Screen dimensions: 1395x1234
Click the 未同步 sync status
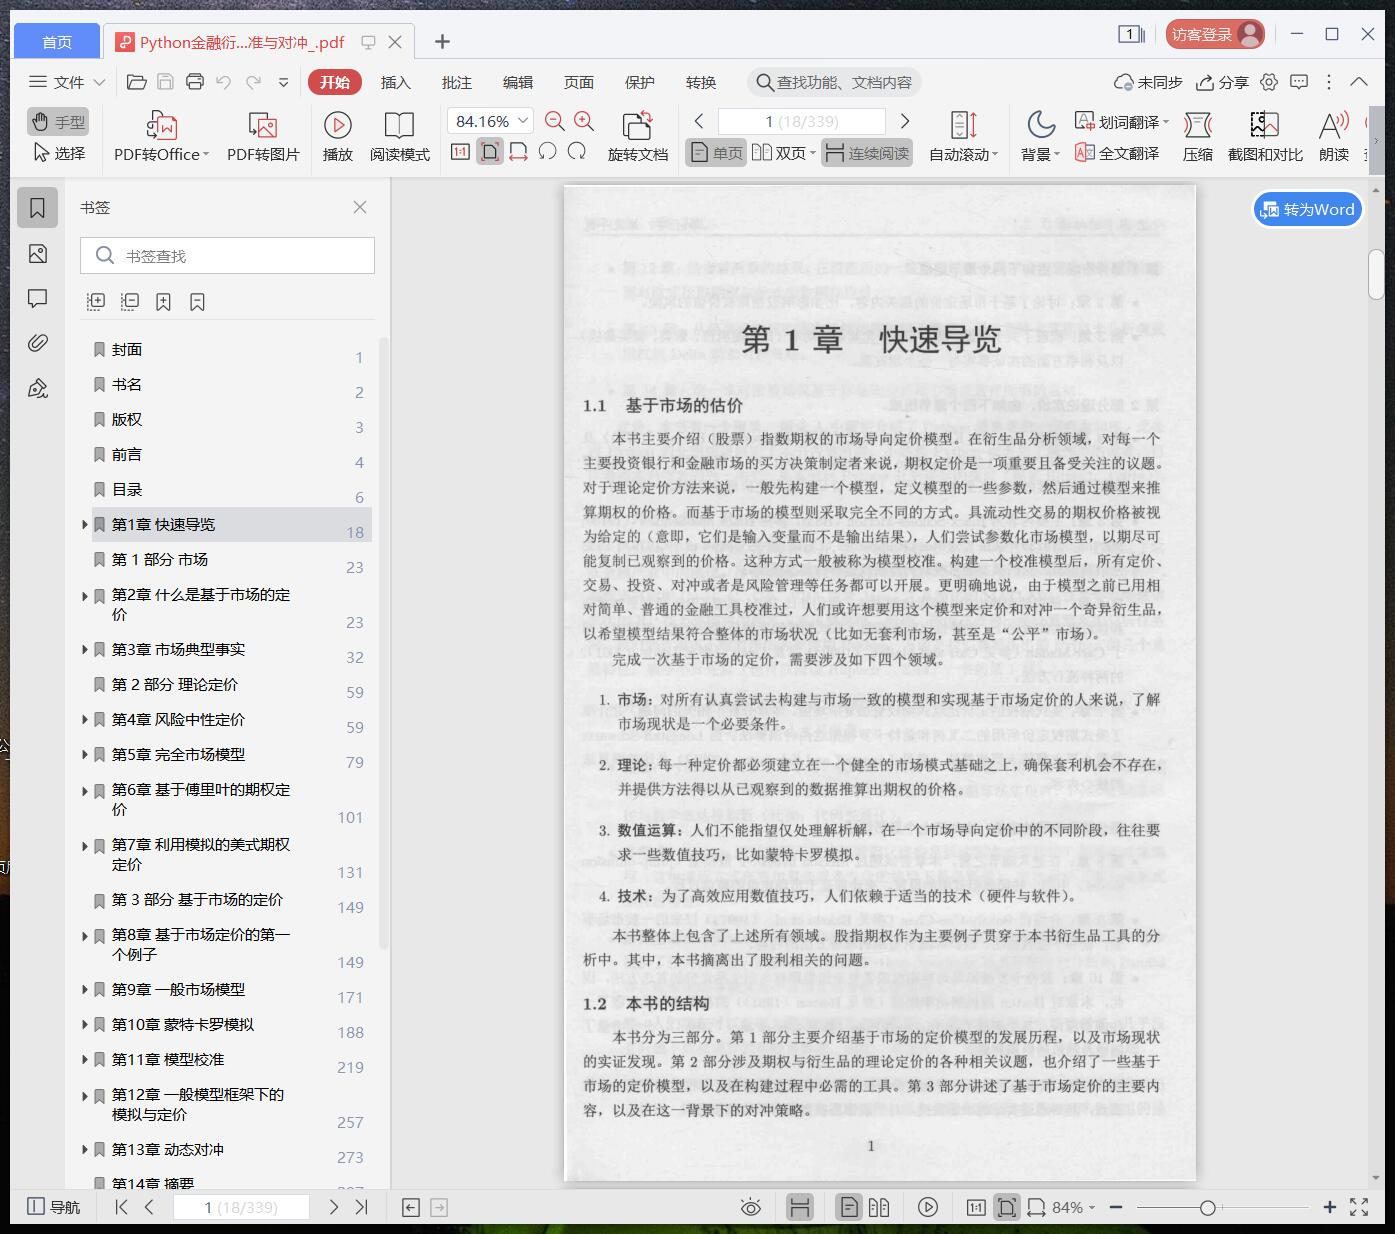coord(1148,82)
